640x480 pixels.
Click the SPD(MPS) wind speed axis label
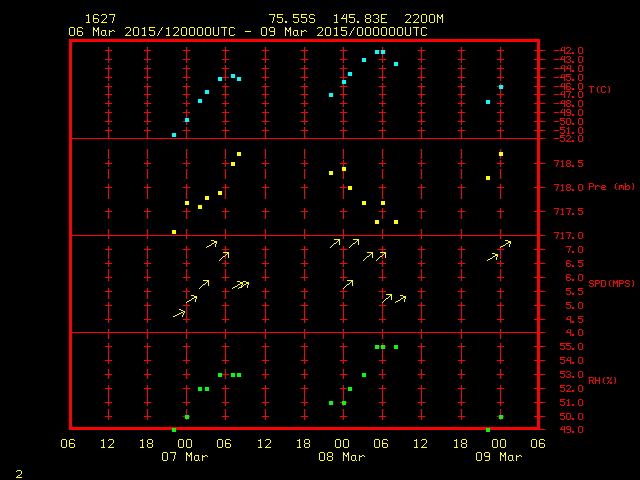611,283
